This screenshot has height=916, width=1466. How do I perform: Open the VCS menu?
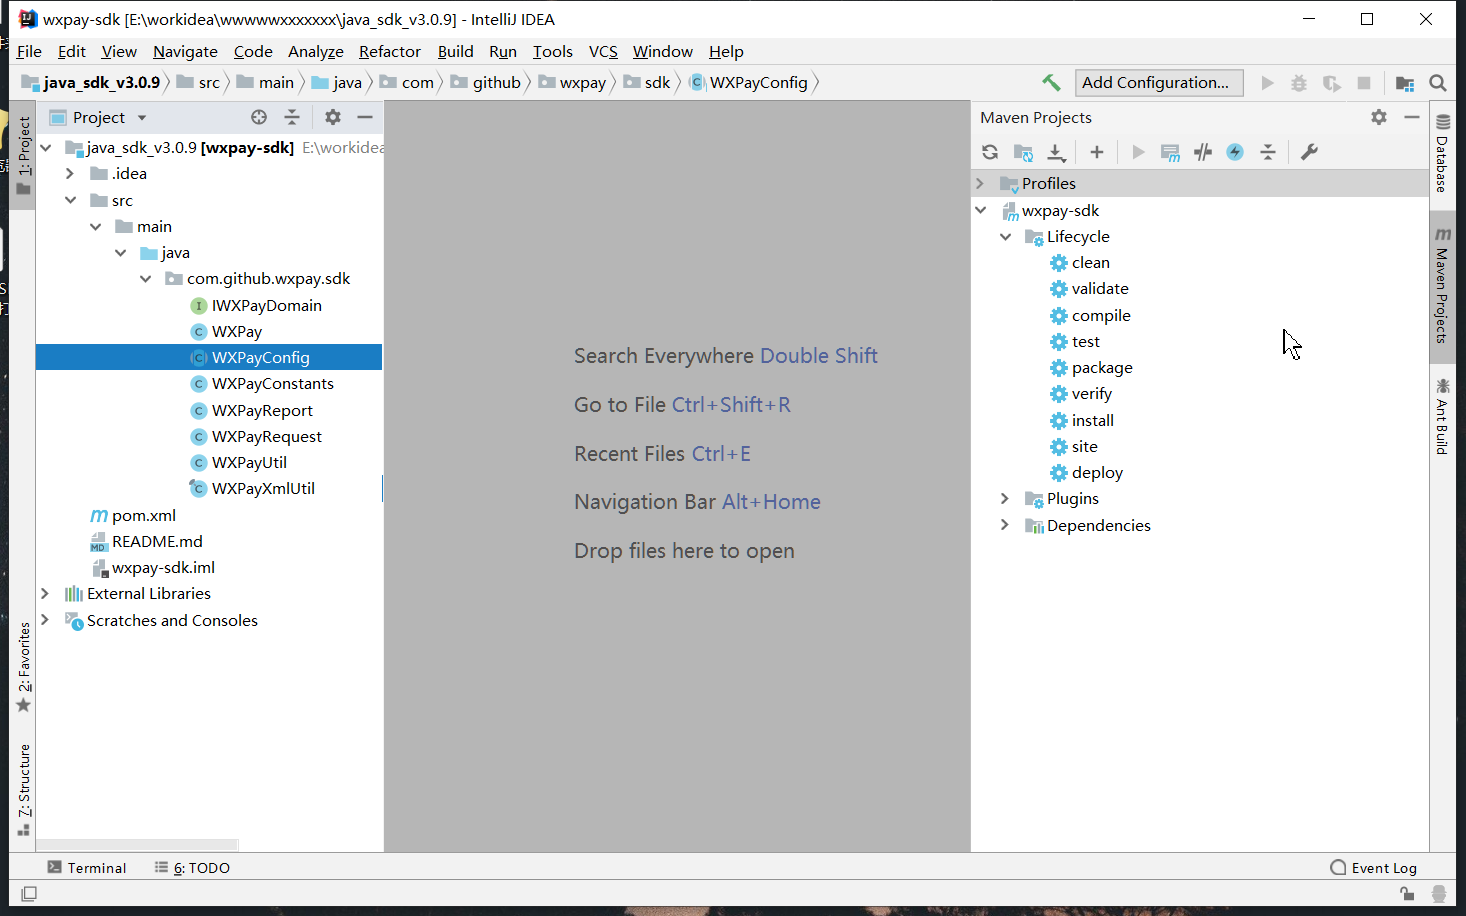click(x=603, y=51)
